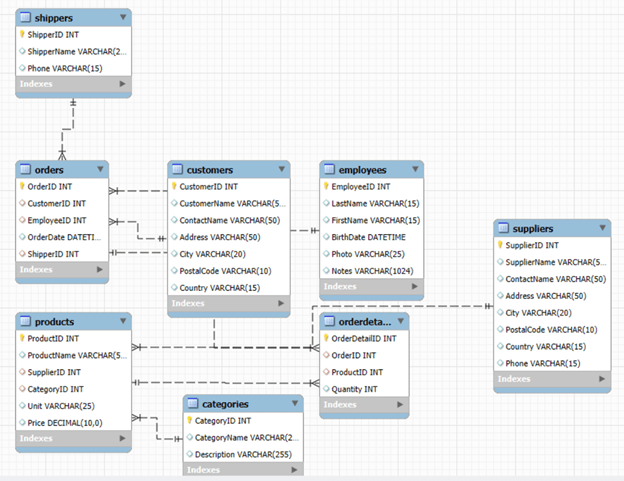This screenshot has width=624, height=481.
Task: Expand Indexes section of products table
Action: point(122,438)
